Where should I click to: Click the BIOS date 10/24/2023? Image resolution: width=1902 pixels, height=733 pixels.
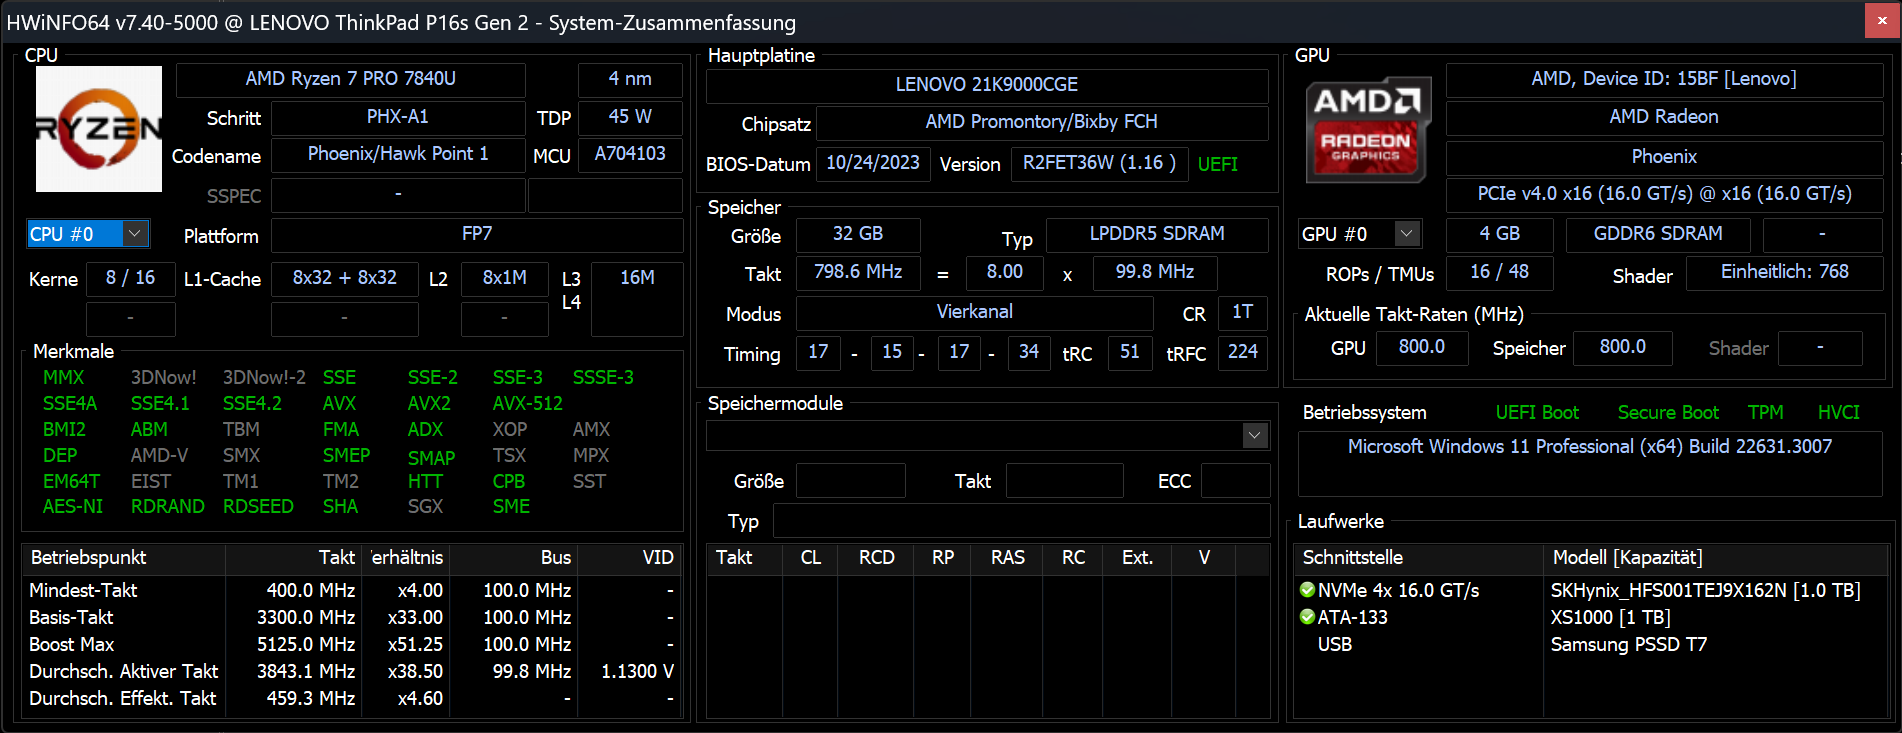873,163
